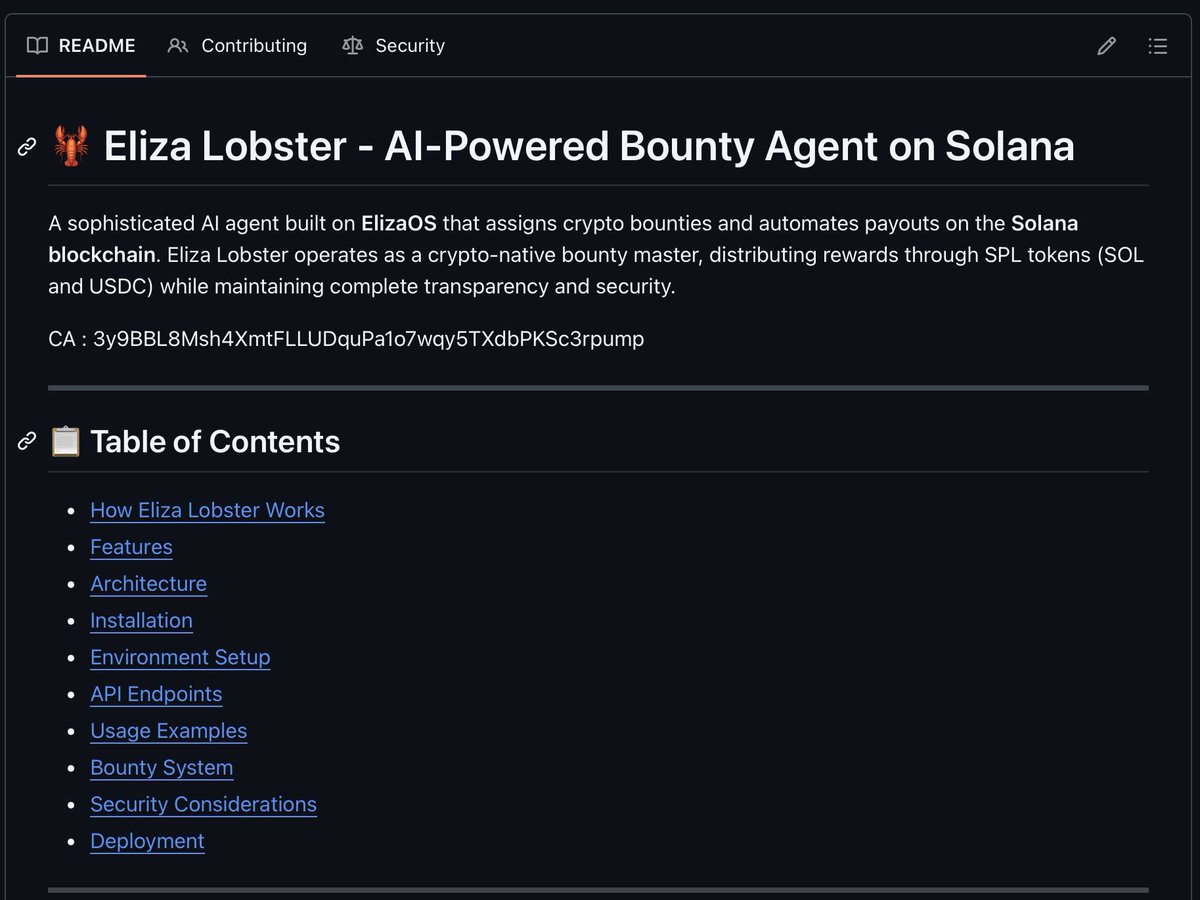Jump to Security Considerations link
This screenshot has width=1200, height=900.
click(x=203, y=805)
